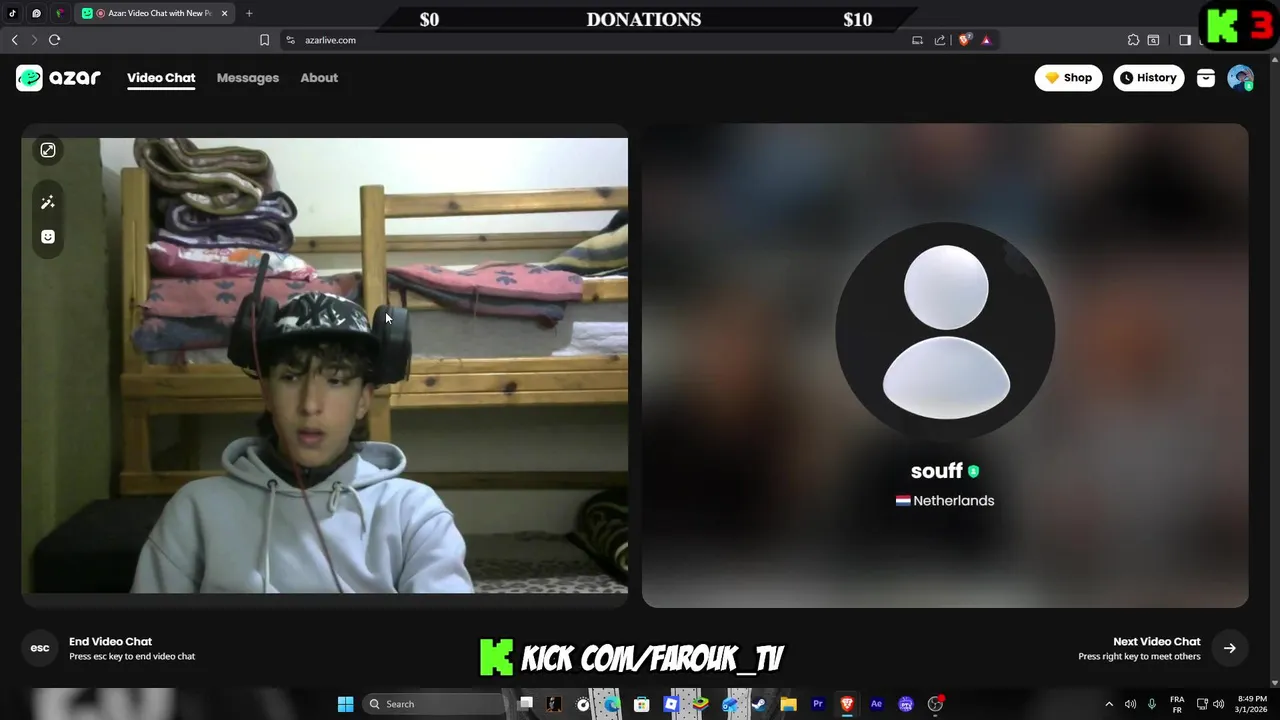Select the Azar: Video Chat browser tab

coord(154,13)
